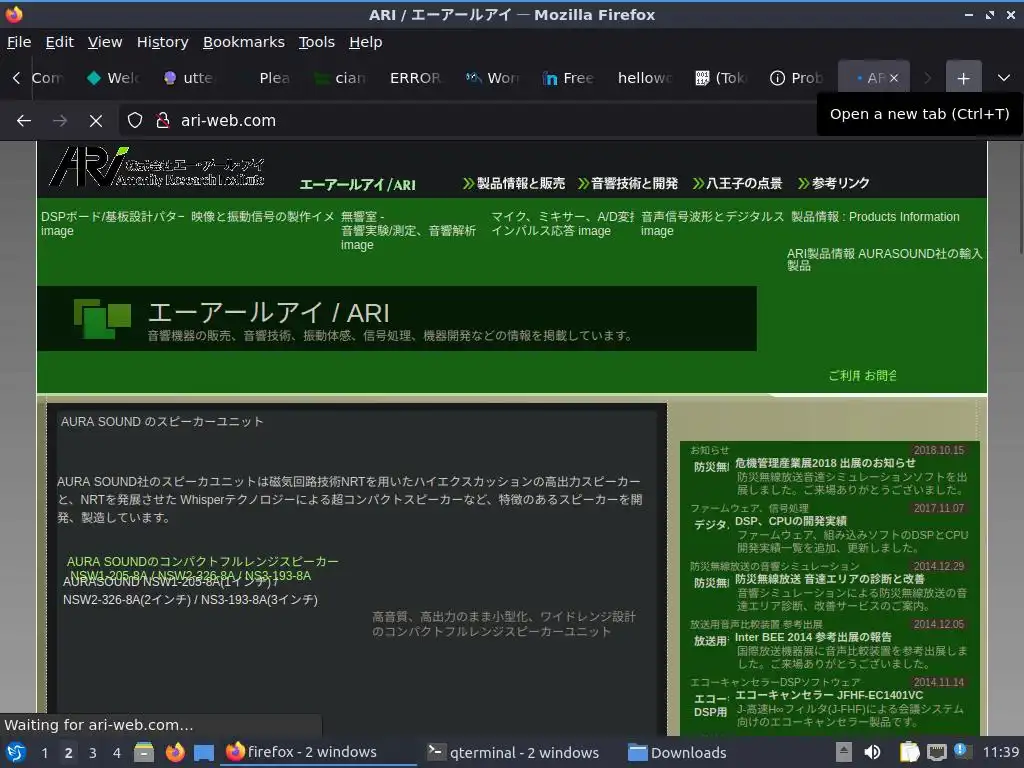This screenshot has height=768, width=1024.
Task: Open the Edit menu
Action: (59, 42)
